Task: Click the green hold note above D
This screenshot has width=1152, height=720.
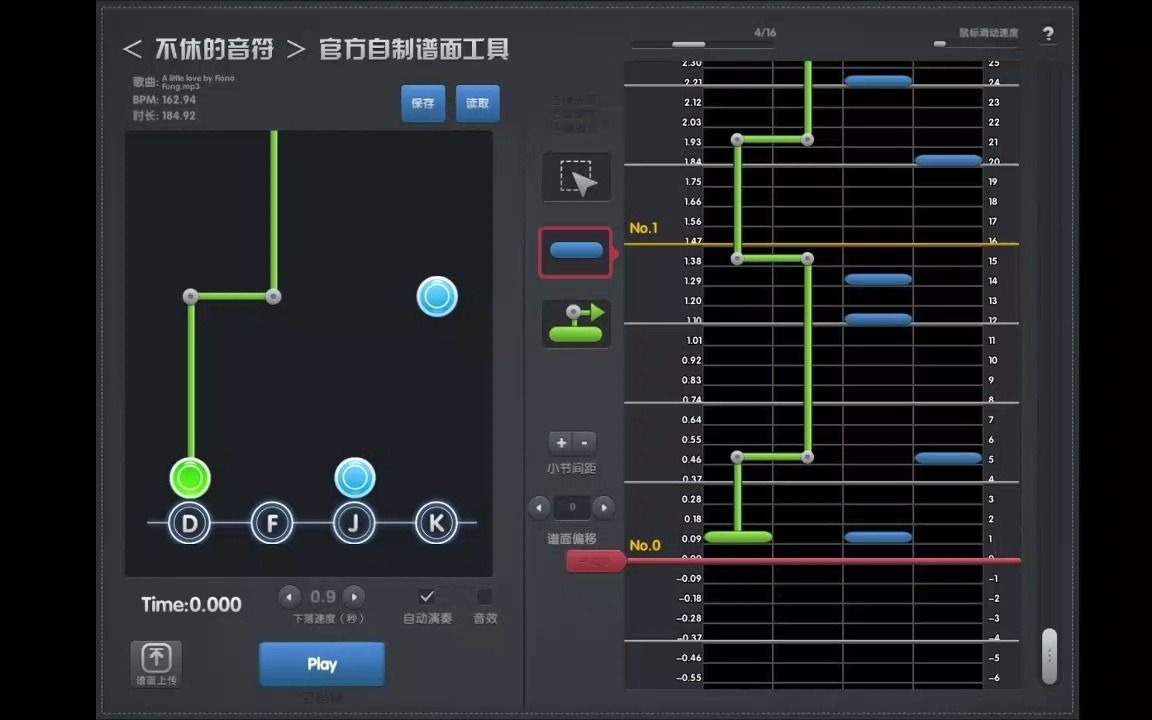Action: 190,478
